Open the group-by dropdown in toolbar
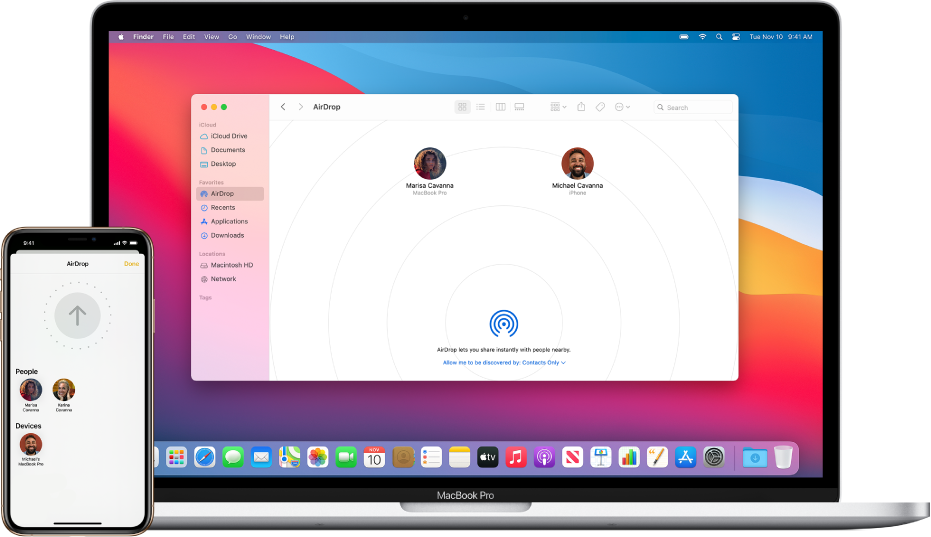The image size is (931, 537). 558,107
